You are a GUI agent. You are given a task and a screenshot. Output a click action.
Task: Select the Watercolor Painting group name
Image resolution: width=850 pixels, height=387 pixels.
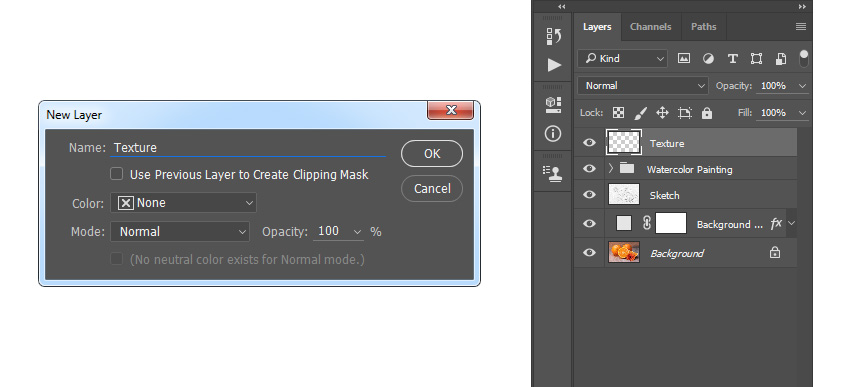pos(690,169)
